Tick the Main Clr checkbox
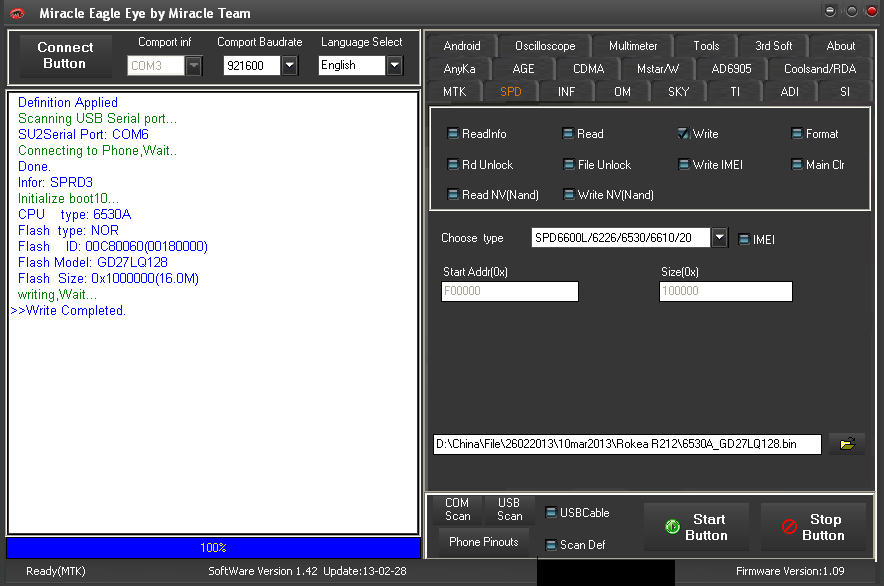The width and height of the screenshot is (884, 586). [x=797, y=165]
